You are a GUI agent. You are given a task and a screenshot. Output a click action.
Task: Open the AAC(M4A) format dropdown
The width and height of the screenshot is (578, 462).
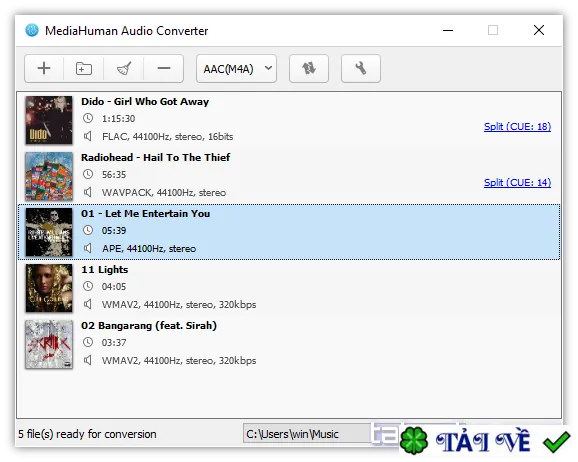point(236,69)
